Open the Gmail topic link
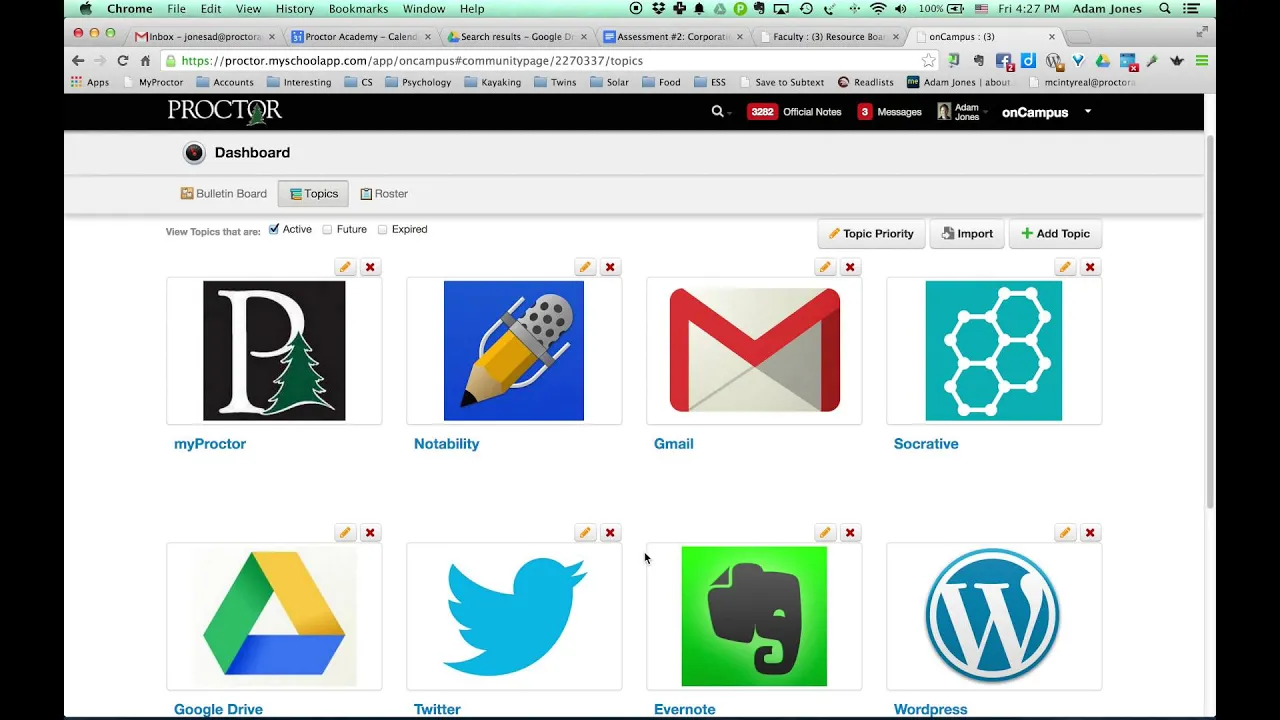This screenshot has height=720, width=1280. coord(673,444)
